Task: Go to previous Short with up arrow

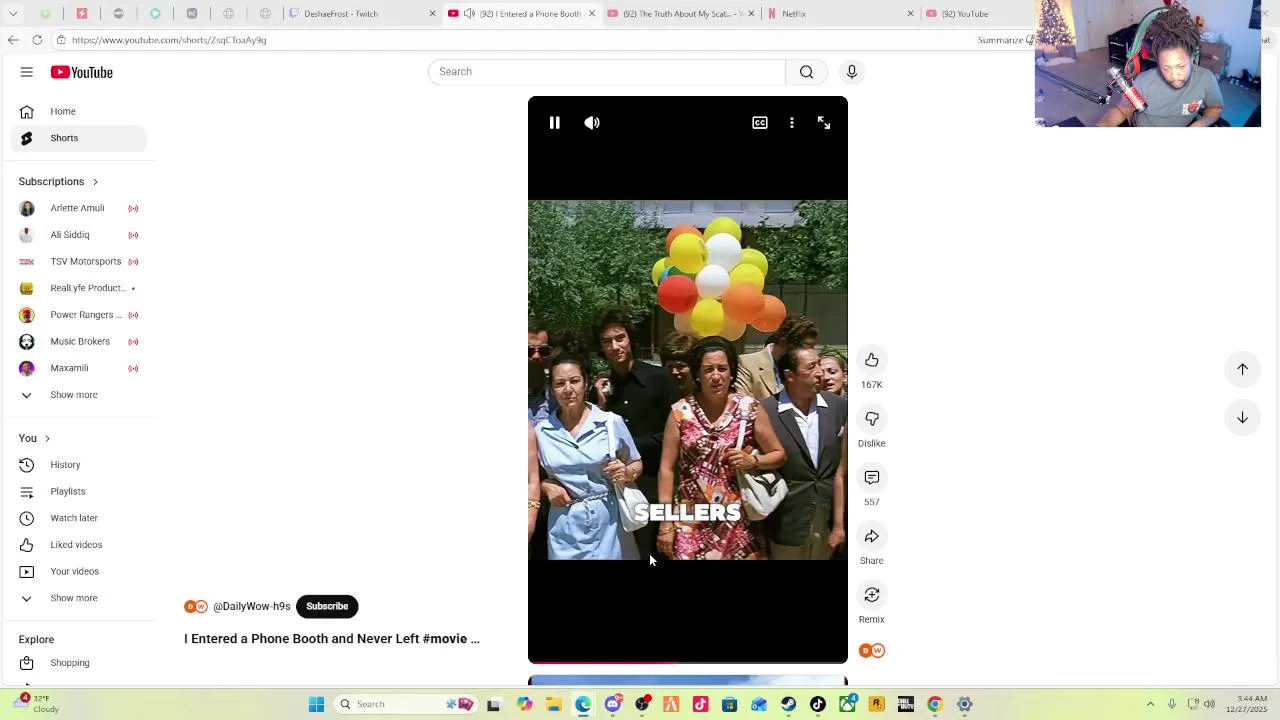Action: coord(1242,369)
